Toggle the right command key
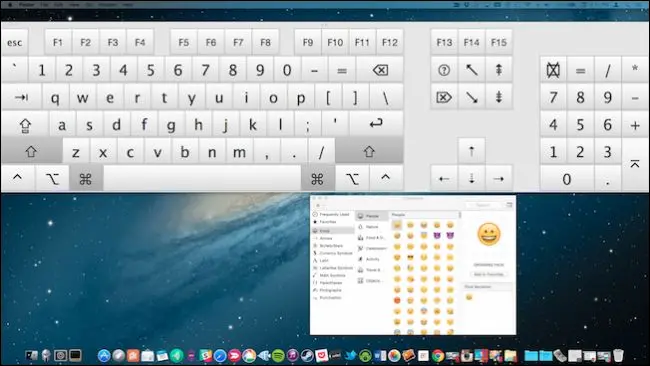The image size is (650, 366). [x=317, y=179]
